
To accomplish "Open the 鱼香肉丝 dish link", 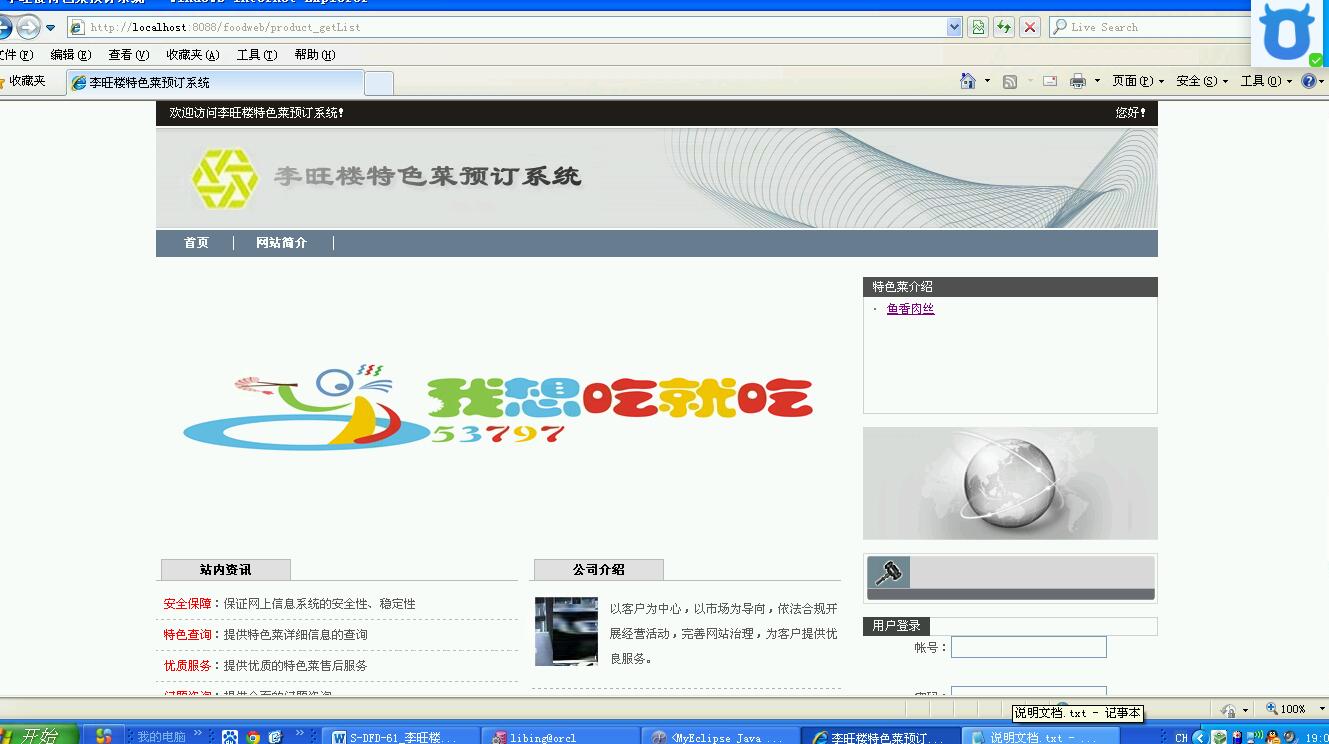I will [x=910, y=309].
